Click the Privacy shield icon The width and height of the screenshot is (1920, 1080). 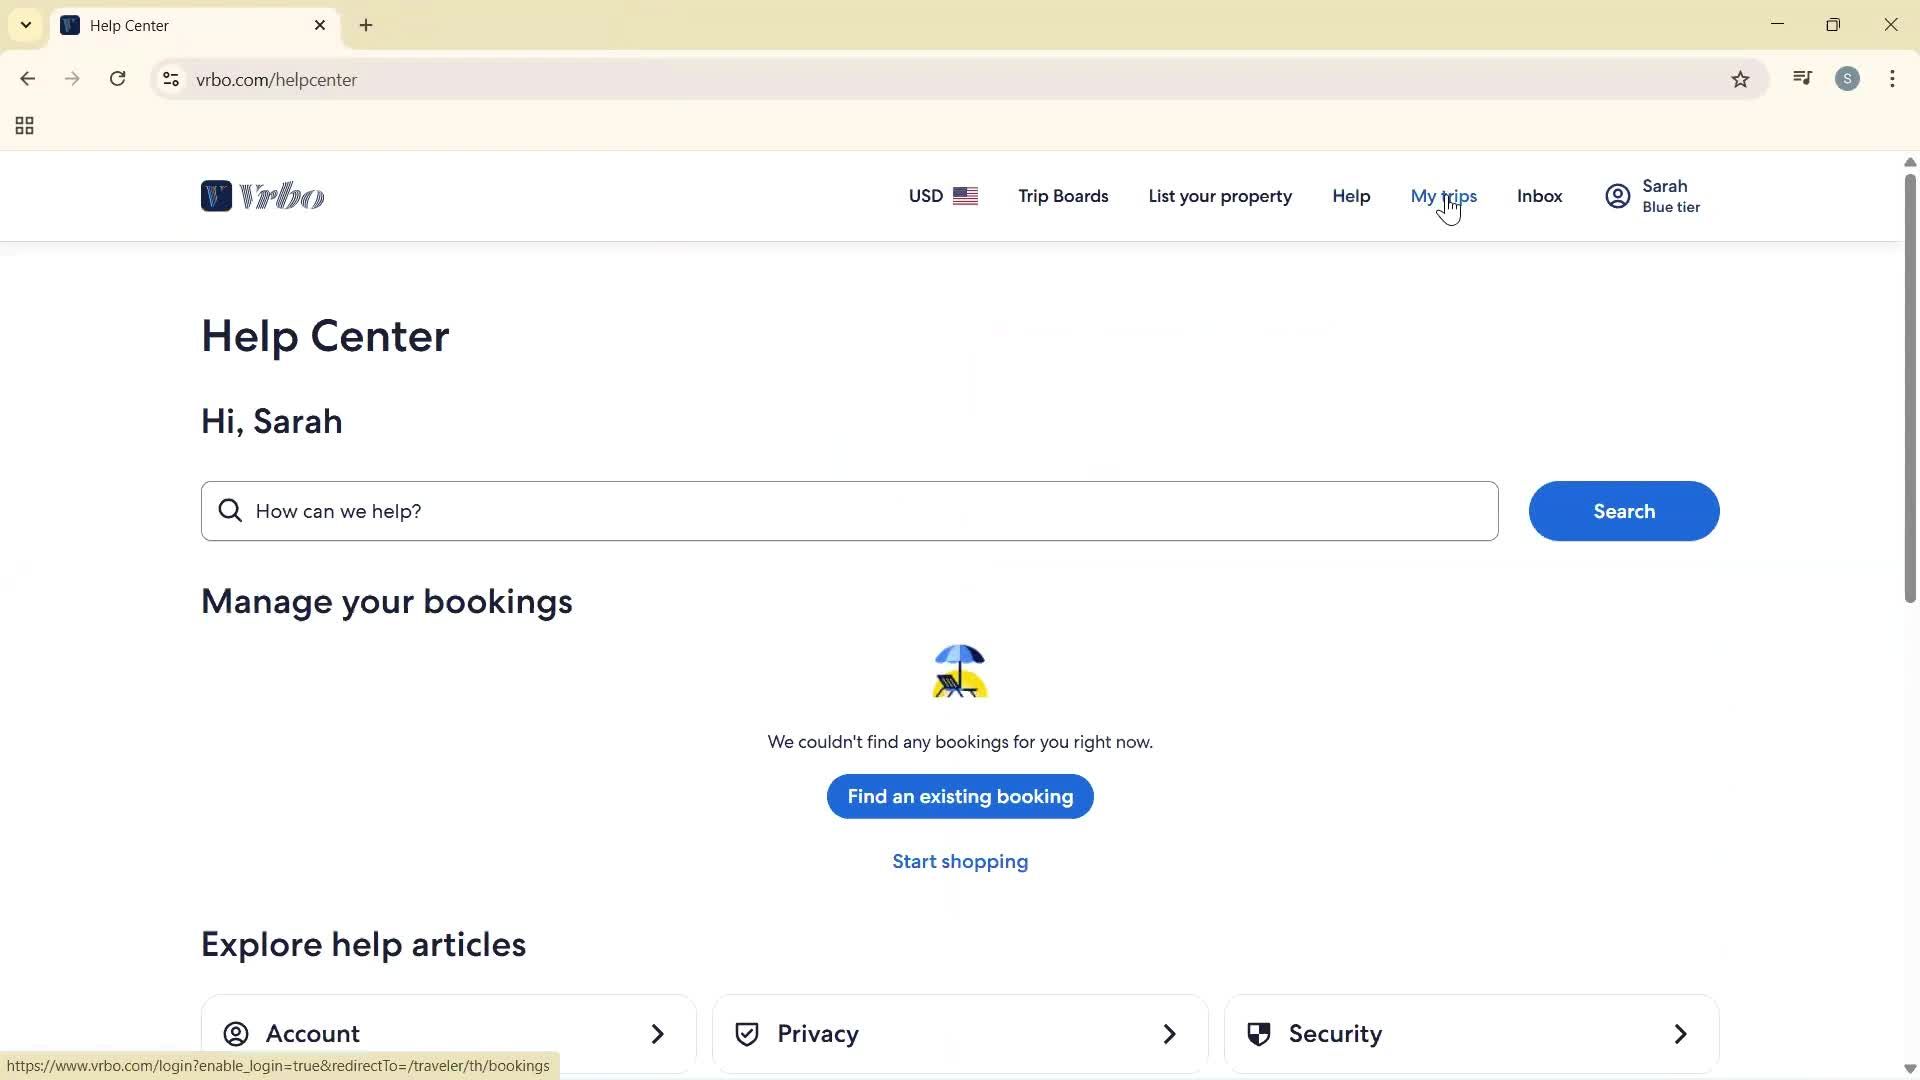click(747, 1034)
